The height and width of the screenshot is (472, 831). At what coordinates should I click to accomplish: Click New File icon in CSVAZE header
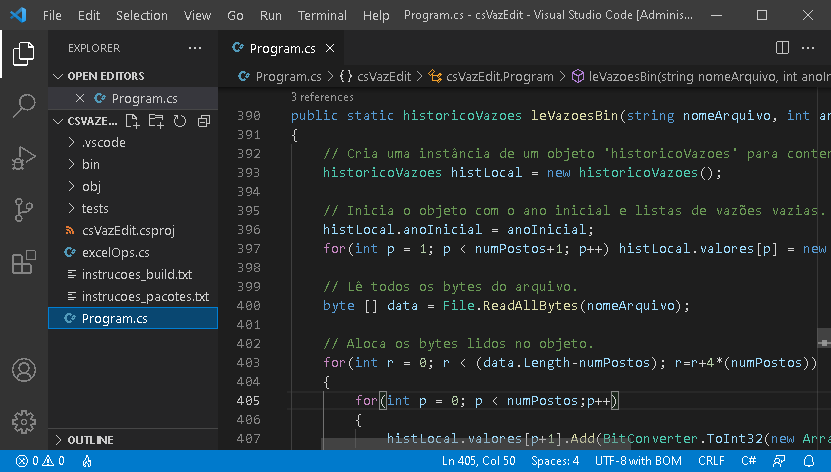(132, 121)
